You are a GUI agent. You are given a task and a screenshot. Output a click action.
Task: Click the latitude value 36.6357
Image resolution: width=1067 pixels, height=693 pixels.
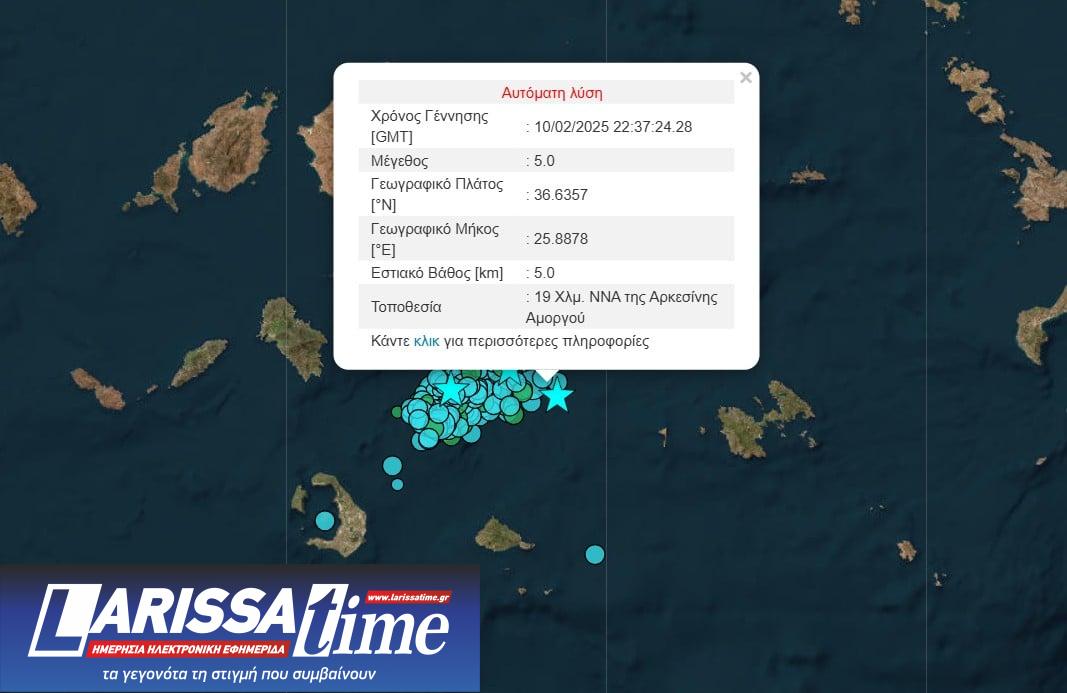[561, 195]
